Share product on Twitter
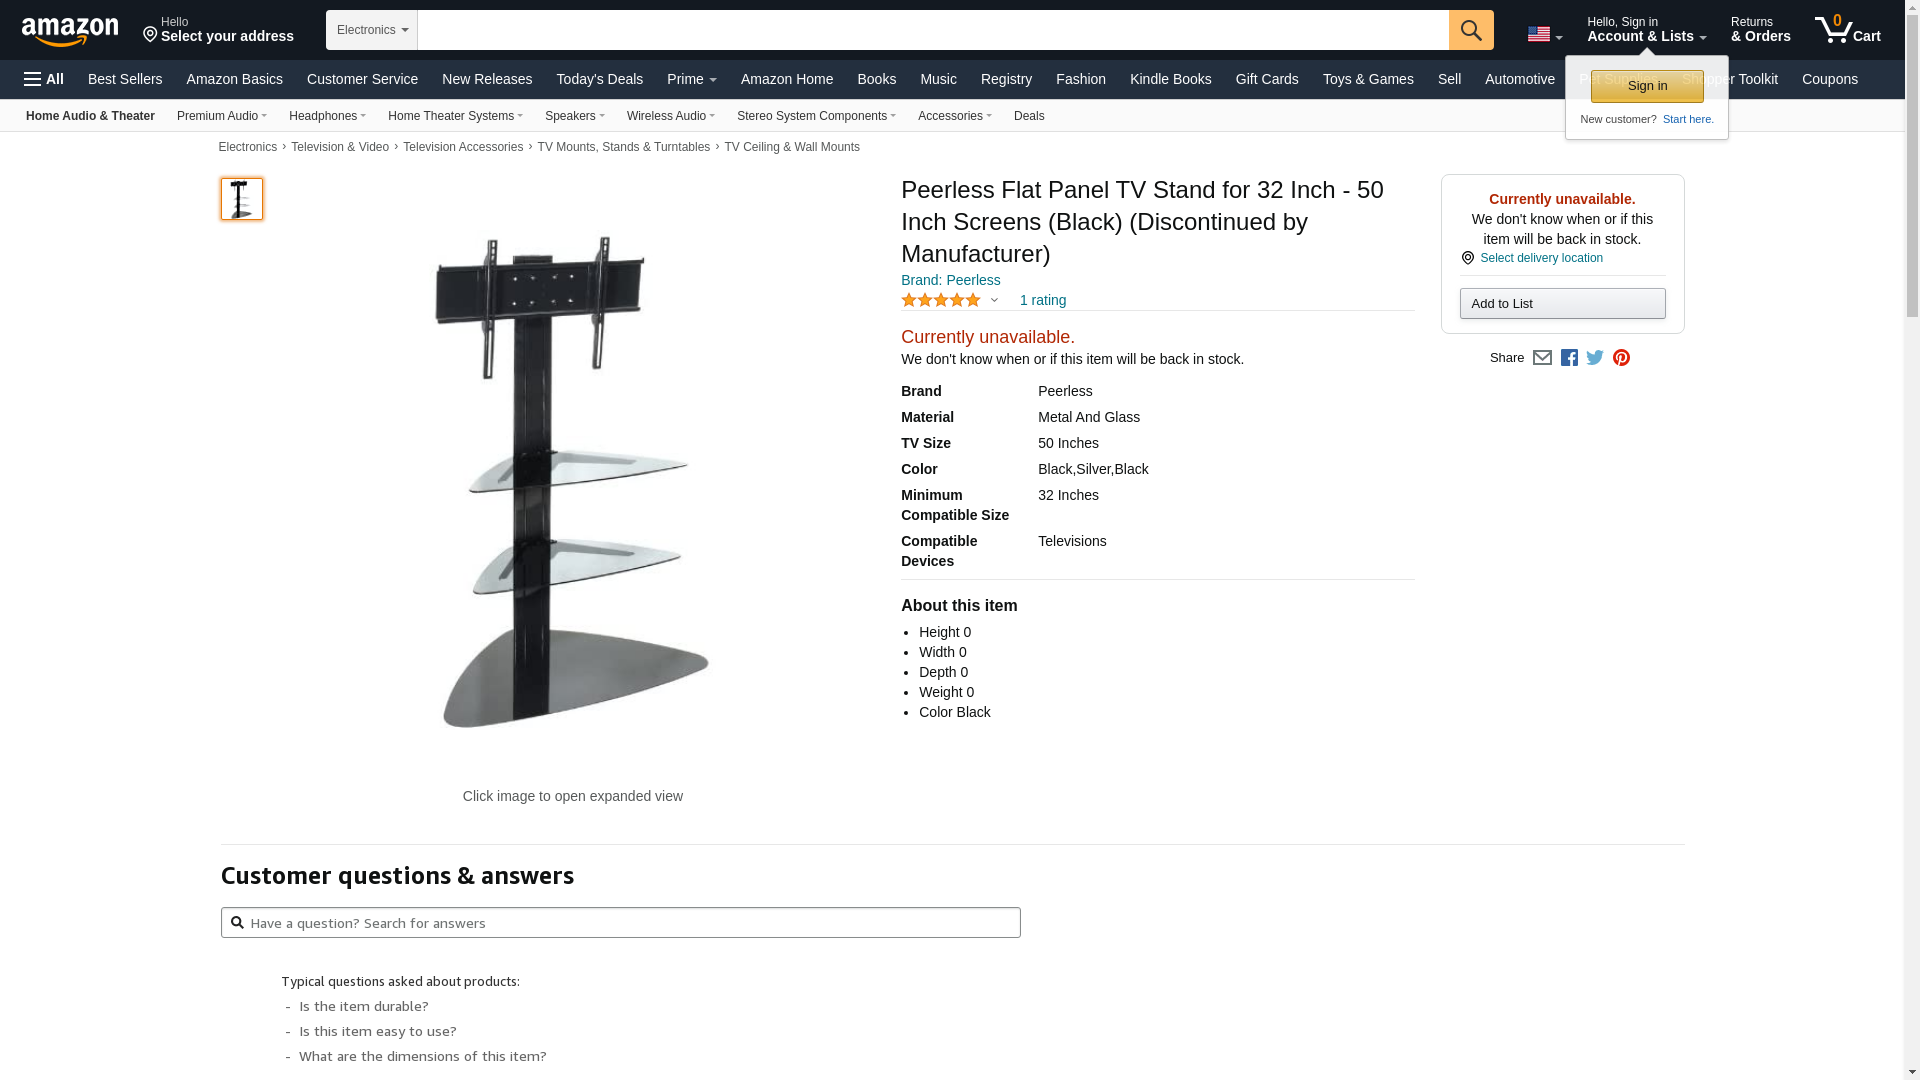Image resolution: width=1920 pixels, height=1080 pixels. click(1595, 358)
